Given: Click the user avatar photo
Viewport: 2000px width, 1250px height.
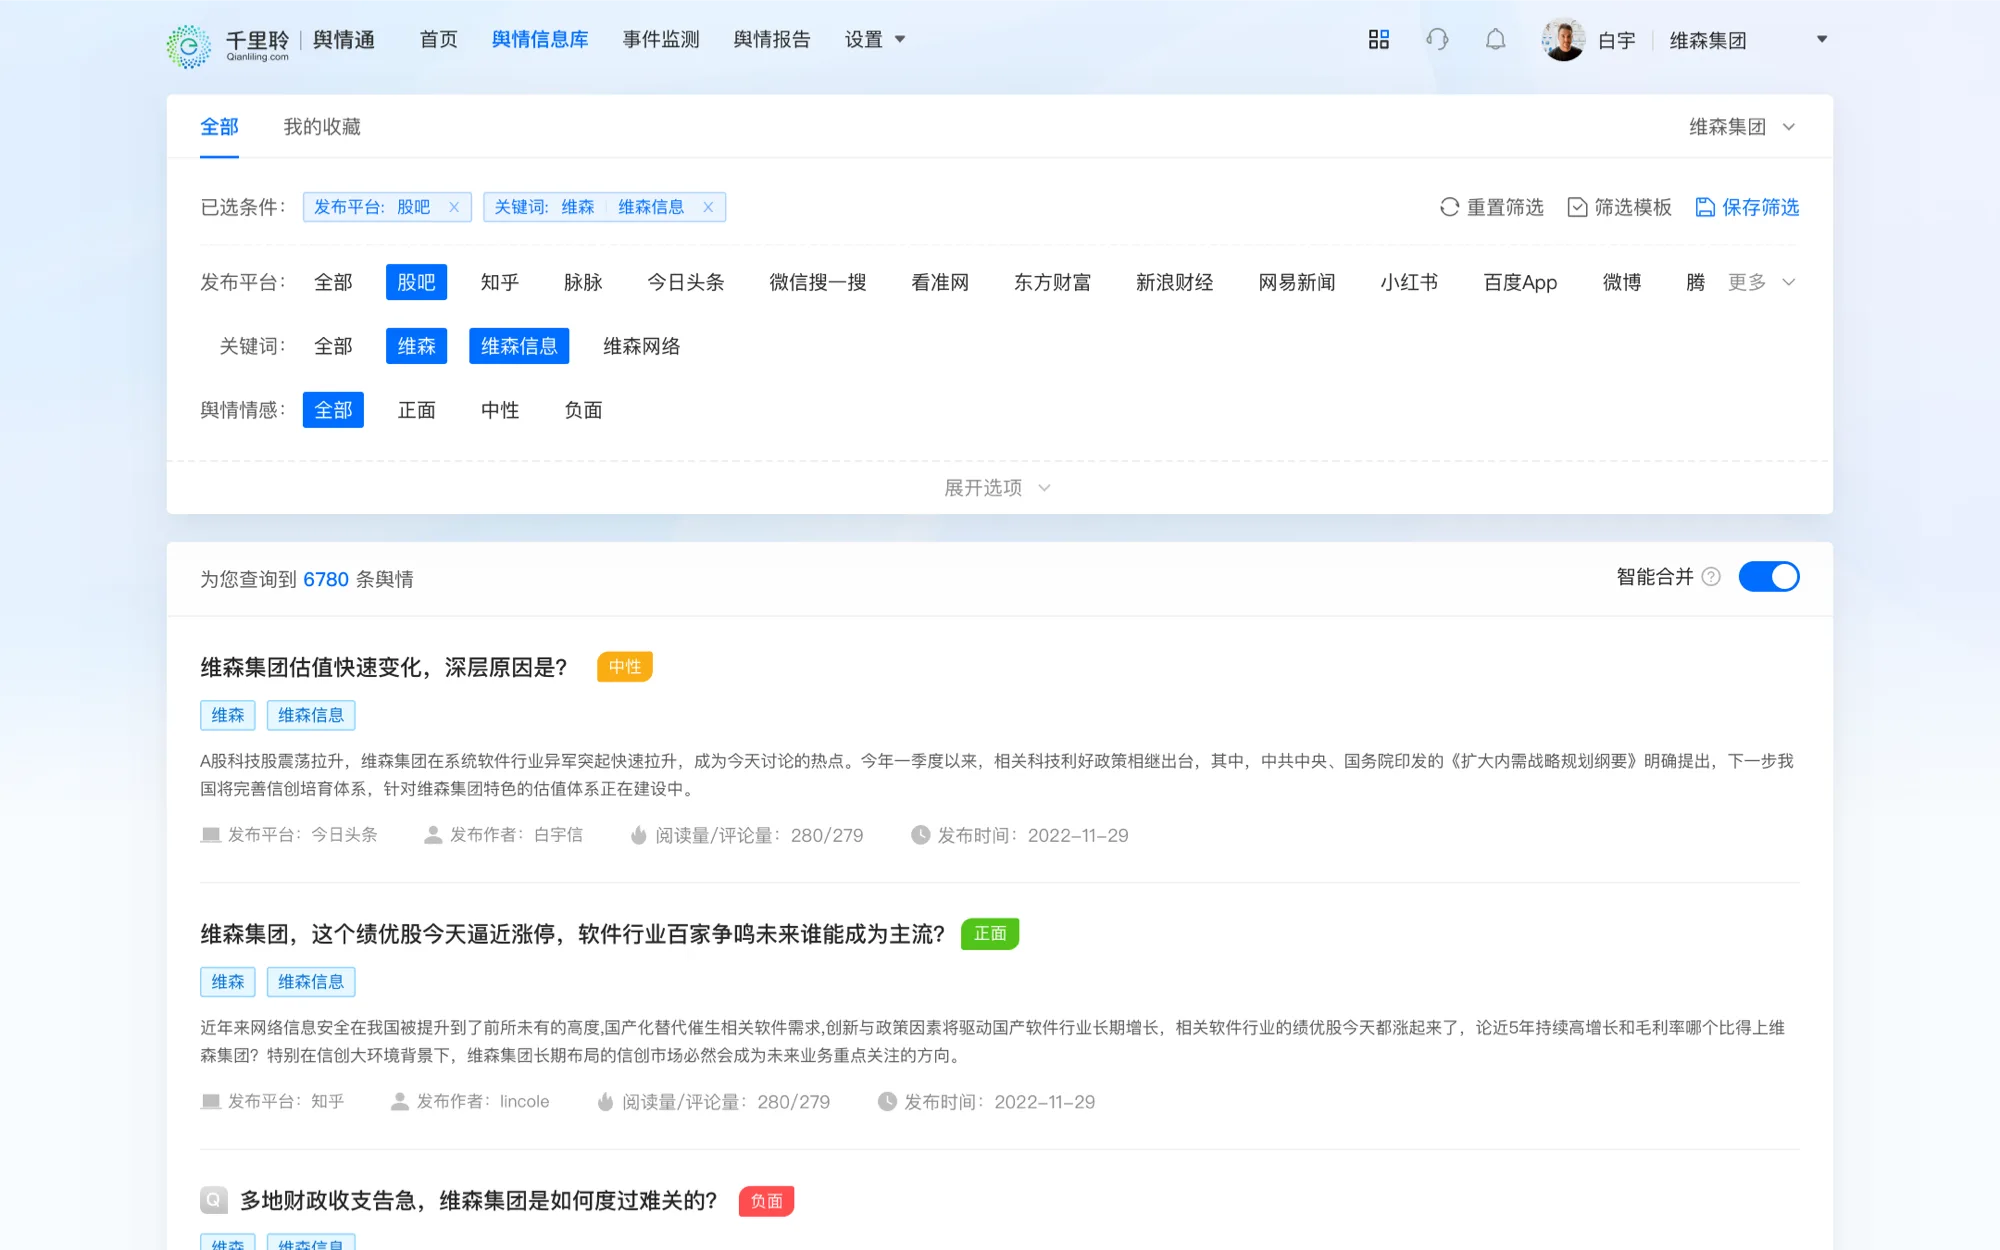Looking at the screenshot, I should pos(1564,39).
